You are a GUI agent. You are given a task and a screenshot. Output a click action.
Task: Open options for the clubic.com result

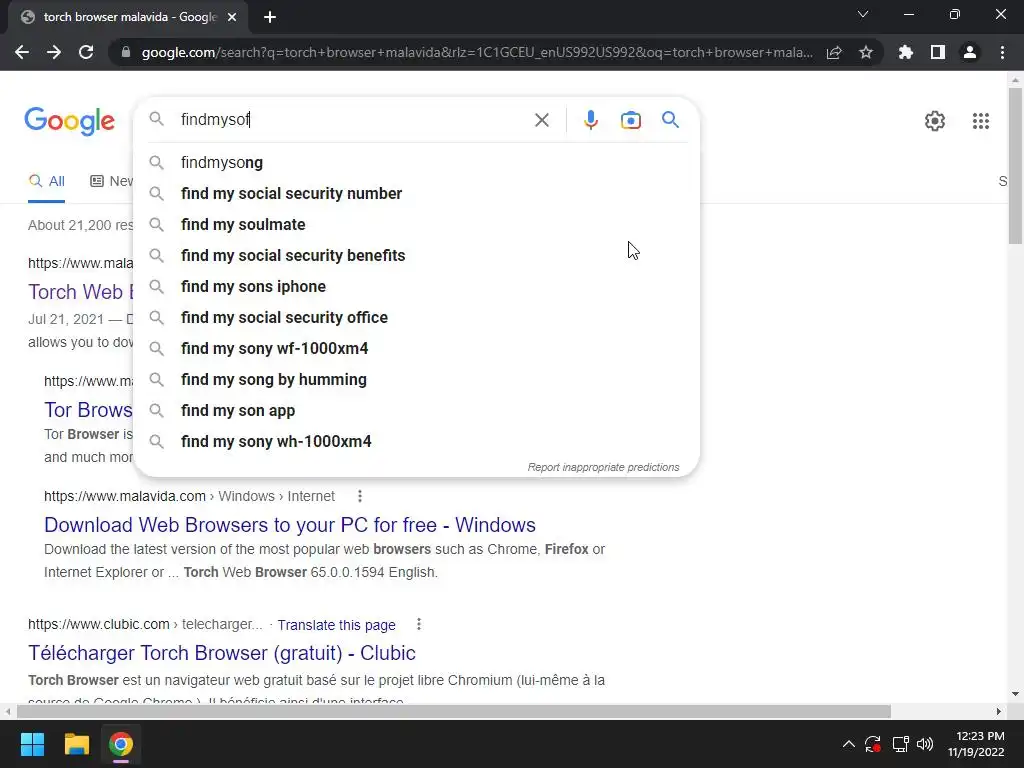[419, 624]
